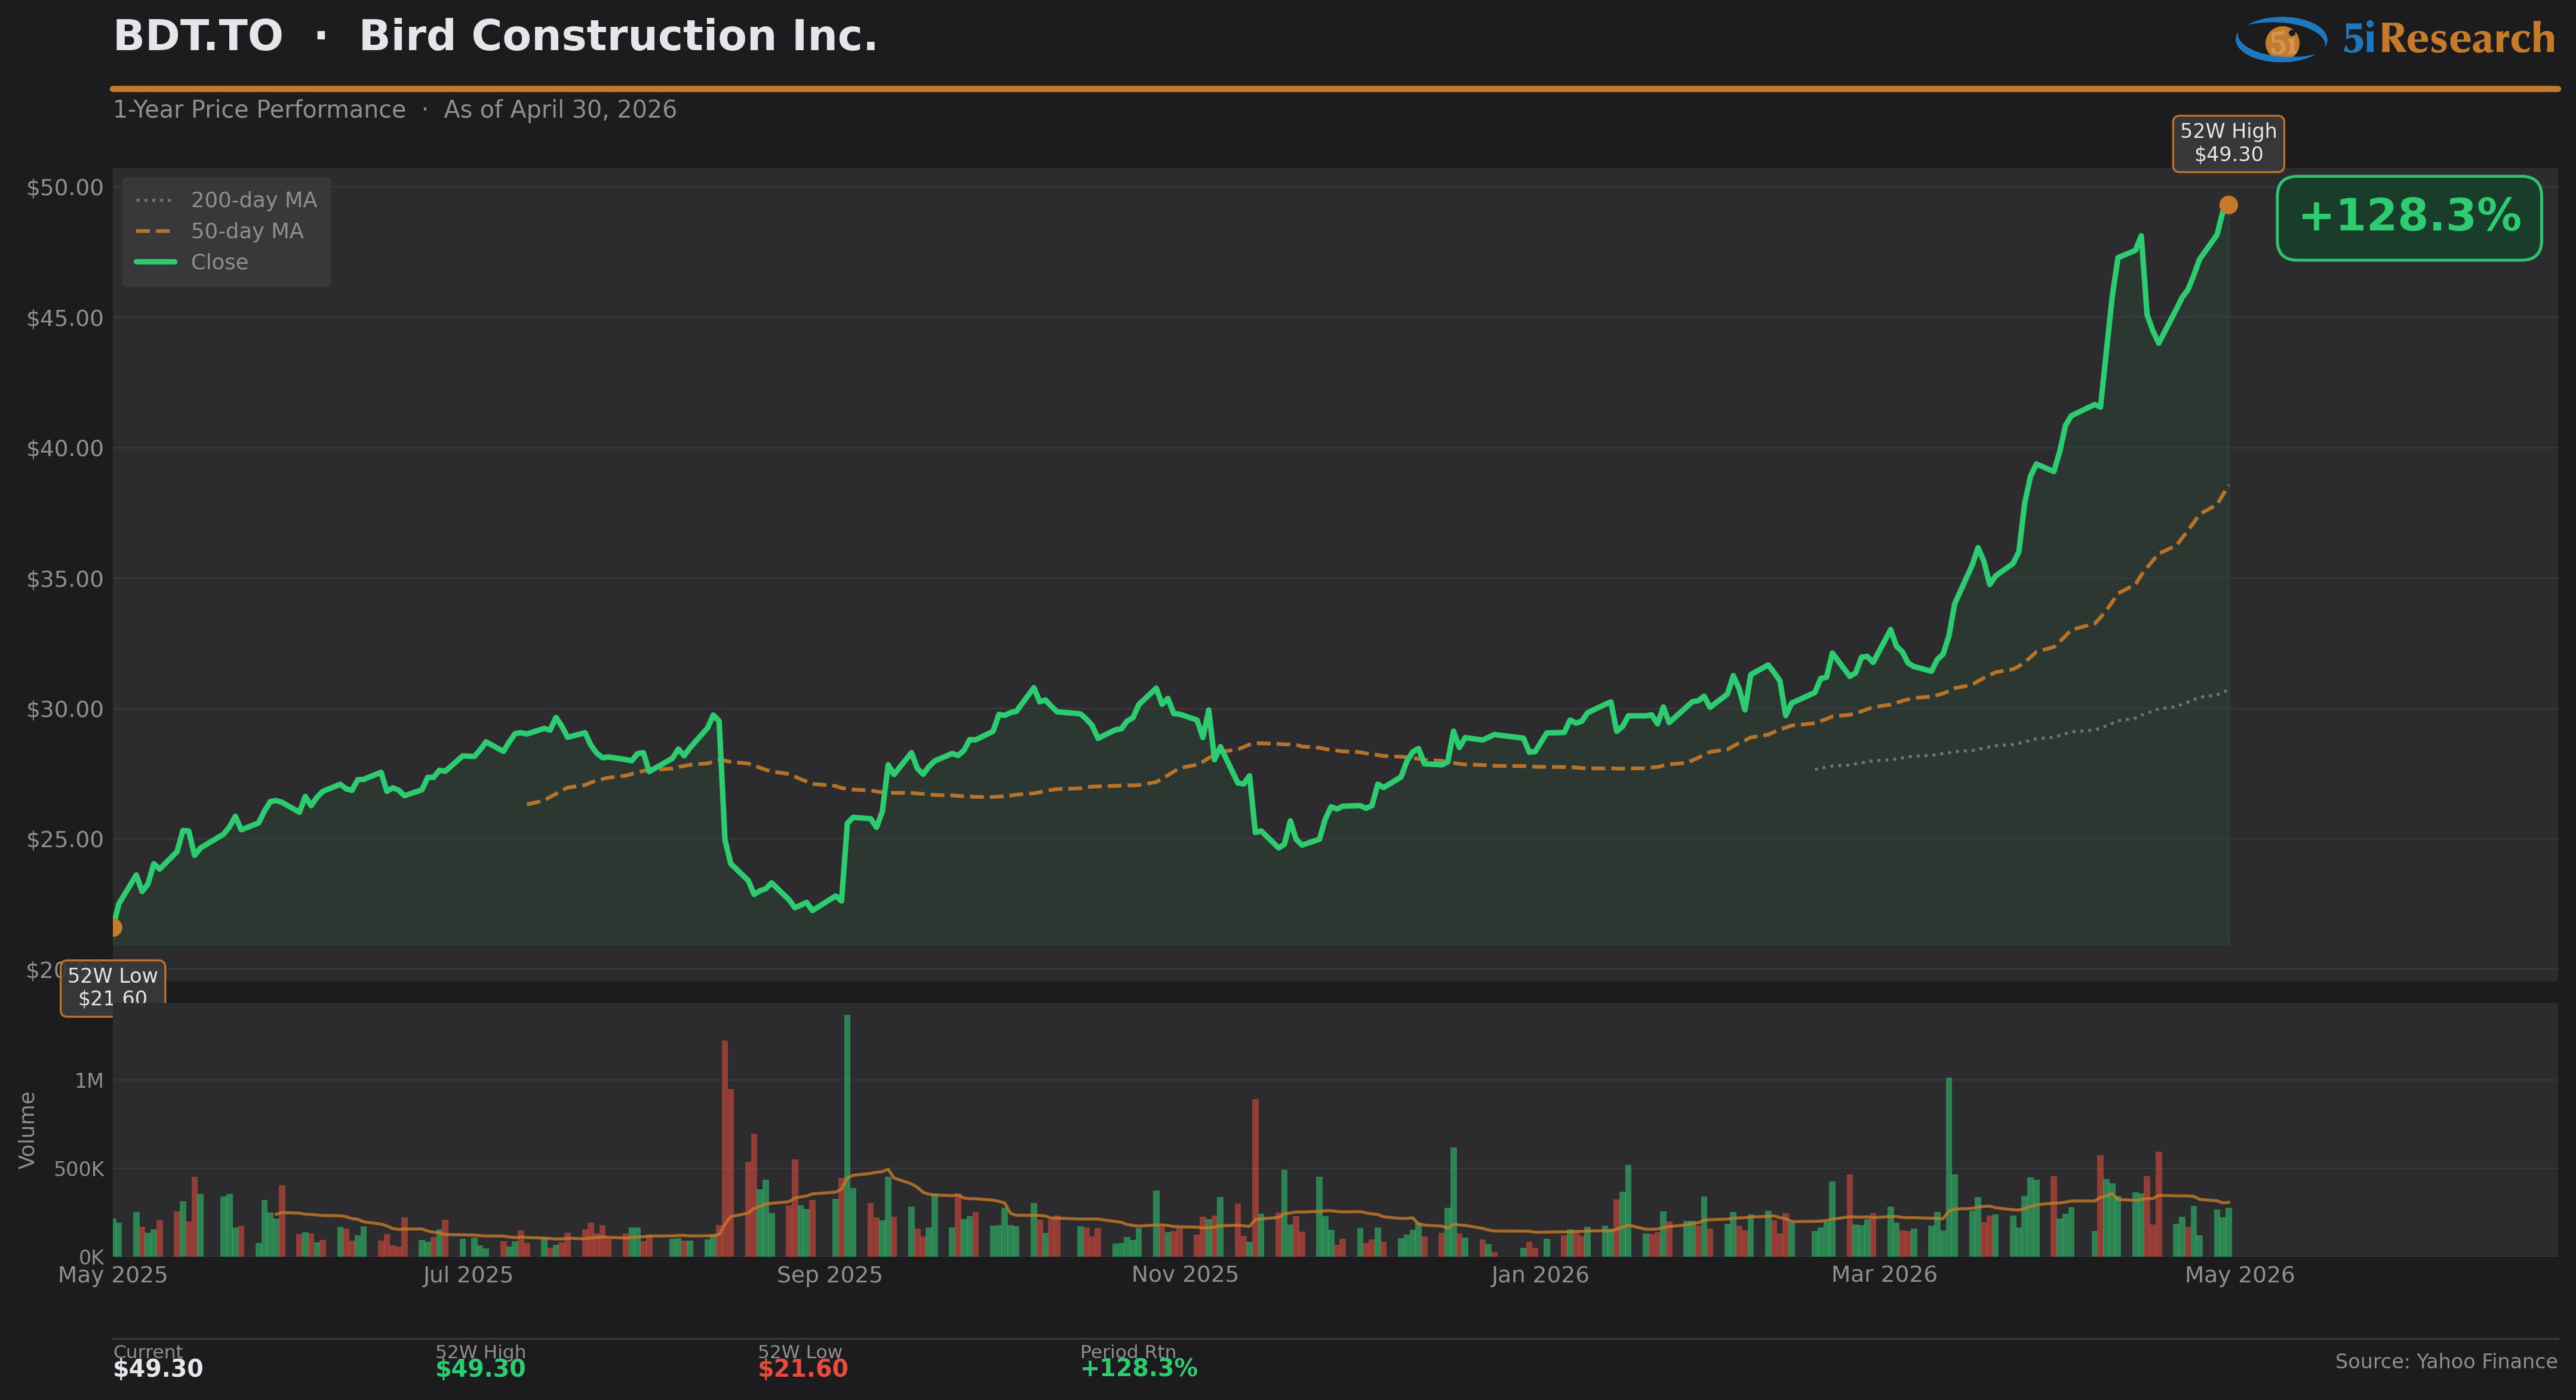The width and height of the screenshot is (2576, 1400).
Task: Click the Source: Yahoo Finance text
Action: pos(2446,1361)
